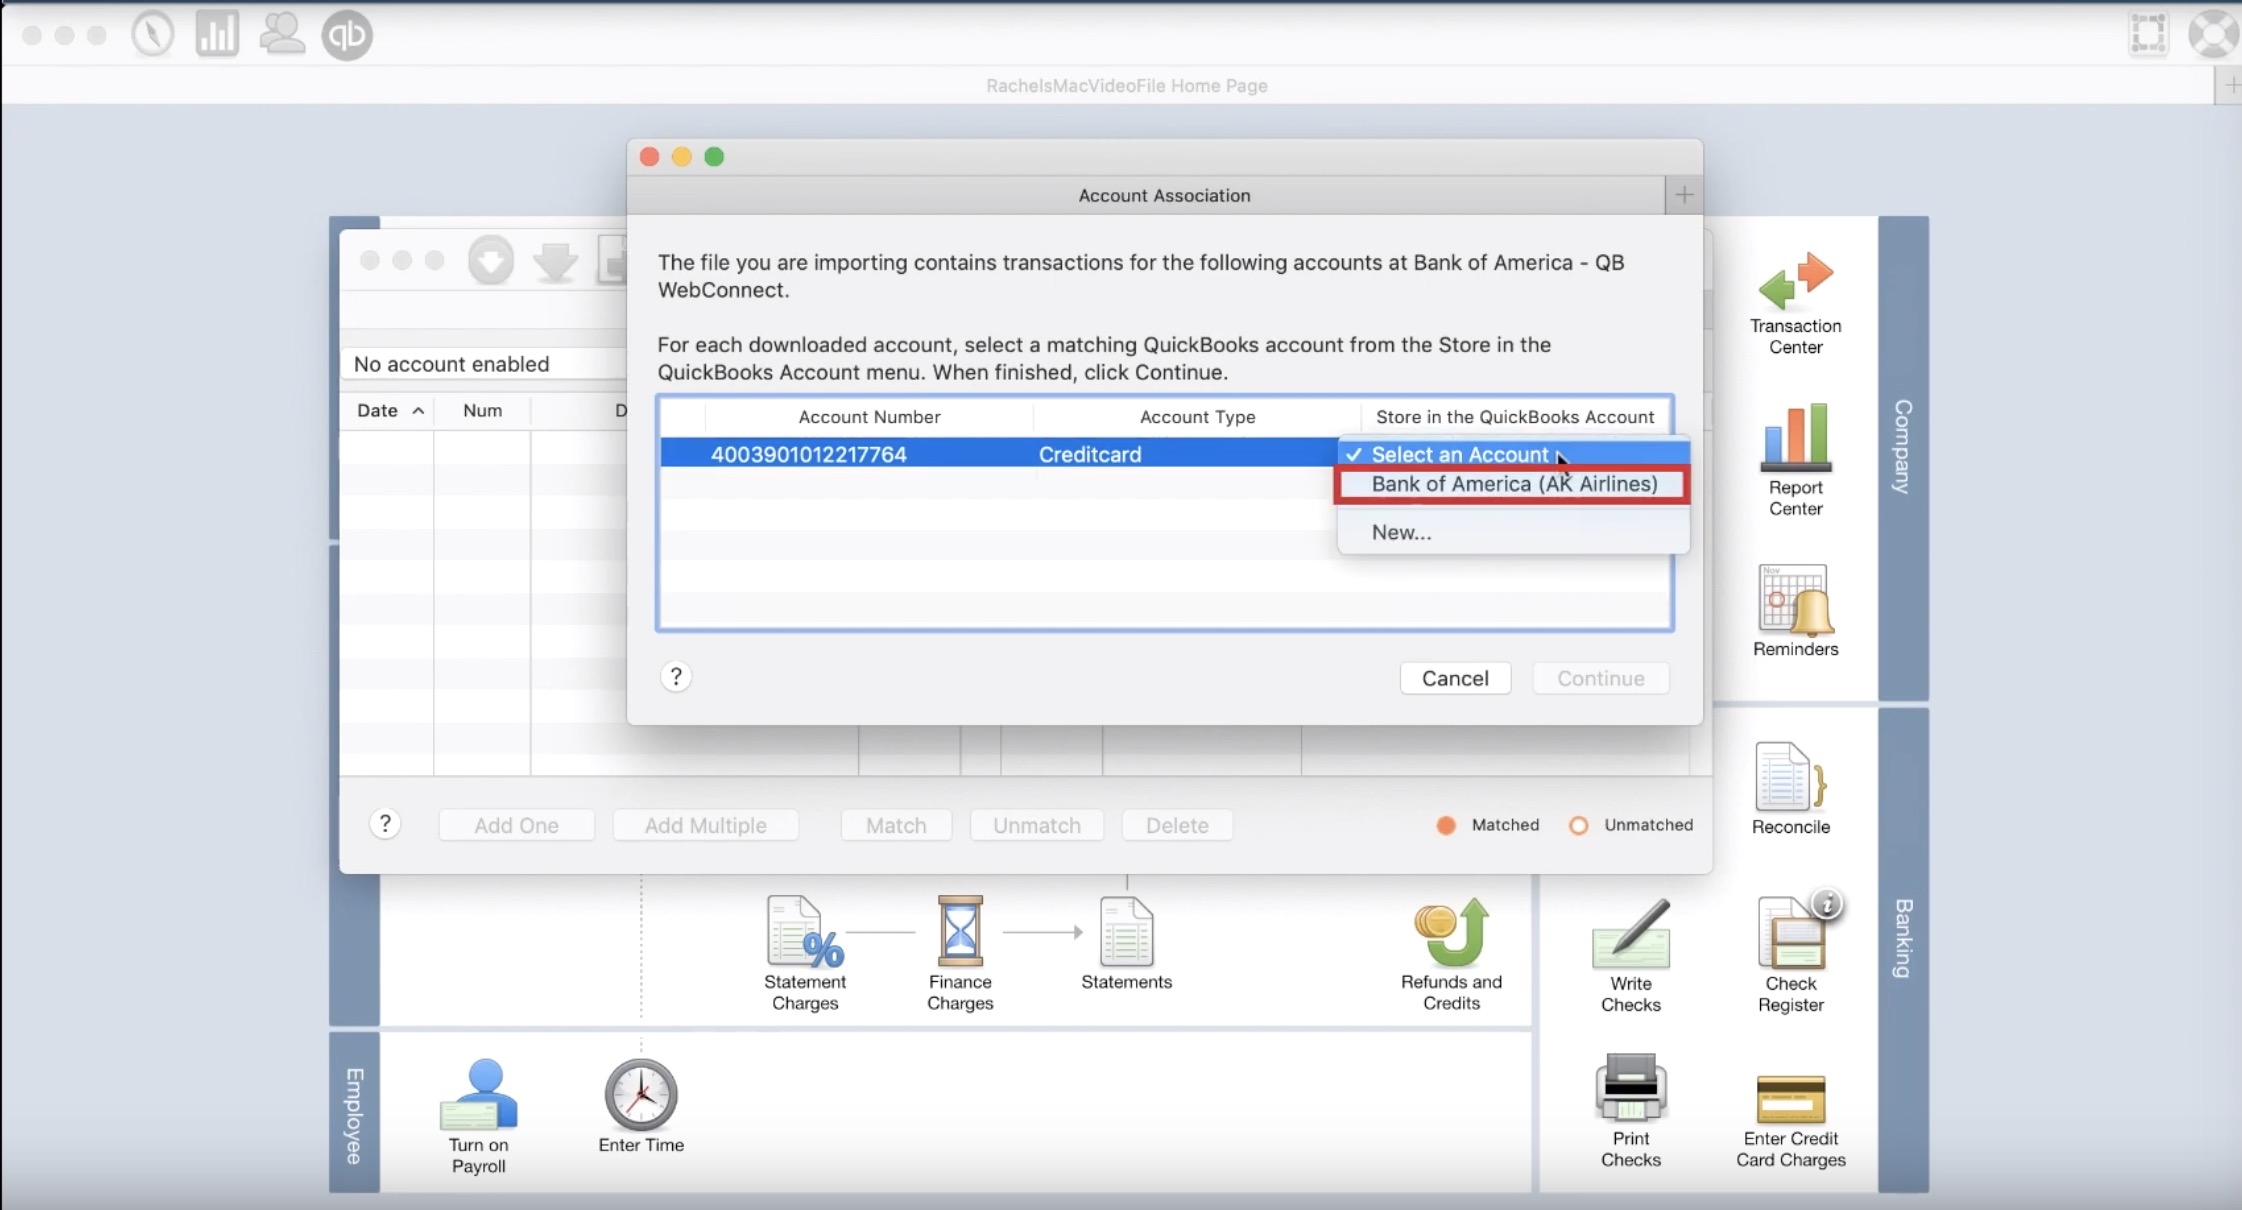Click Cancel in Account Association dialog
The image size is (2242, 1210).
point(1455,678)
